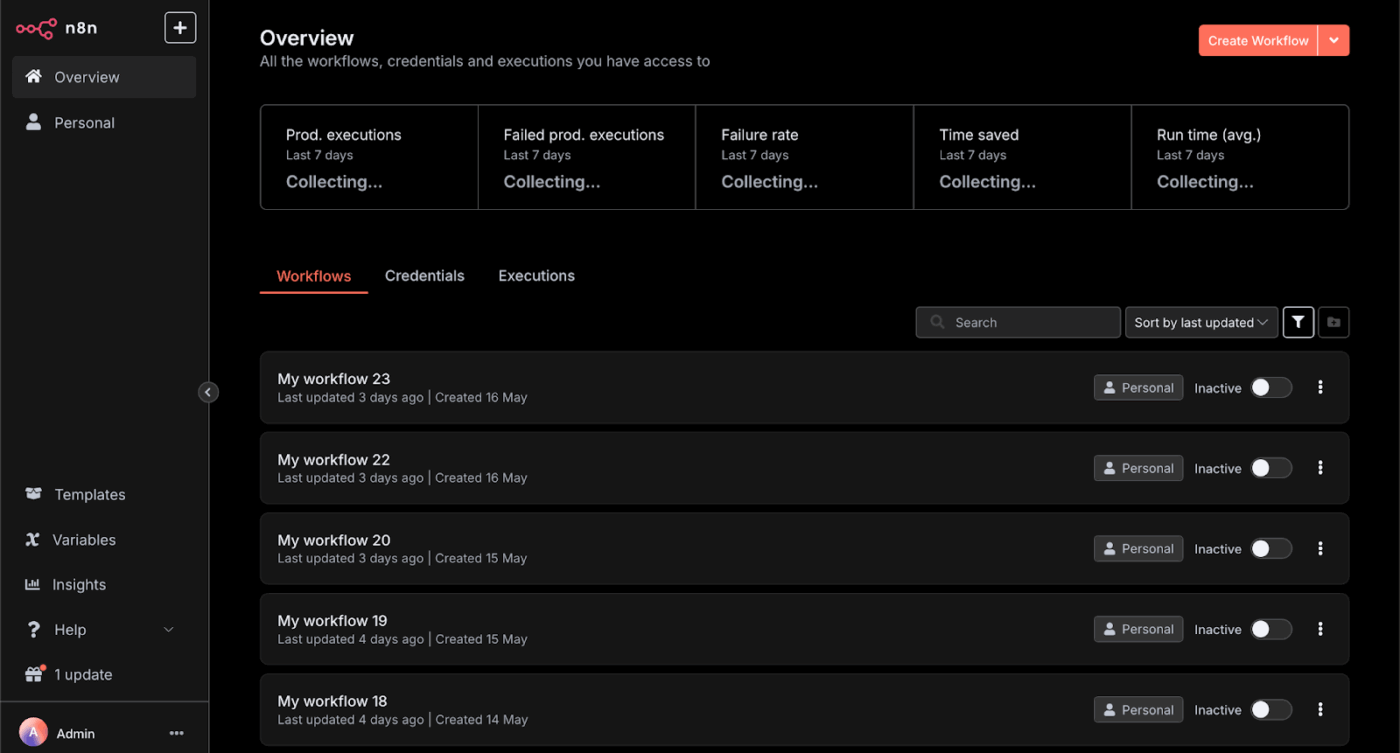Activate the My workflow 23 toggle
Screen dimensions: 1400x753
click(1270, 388)
